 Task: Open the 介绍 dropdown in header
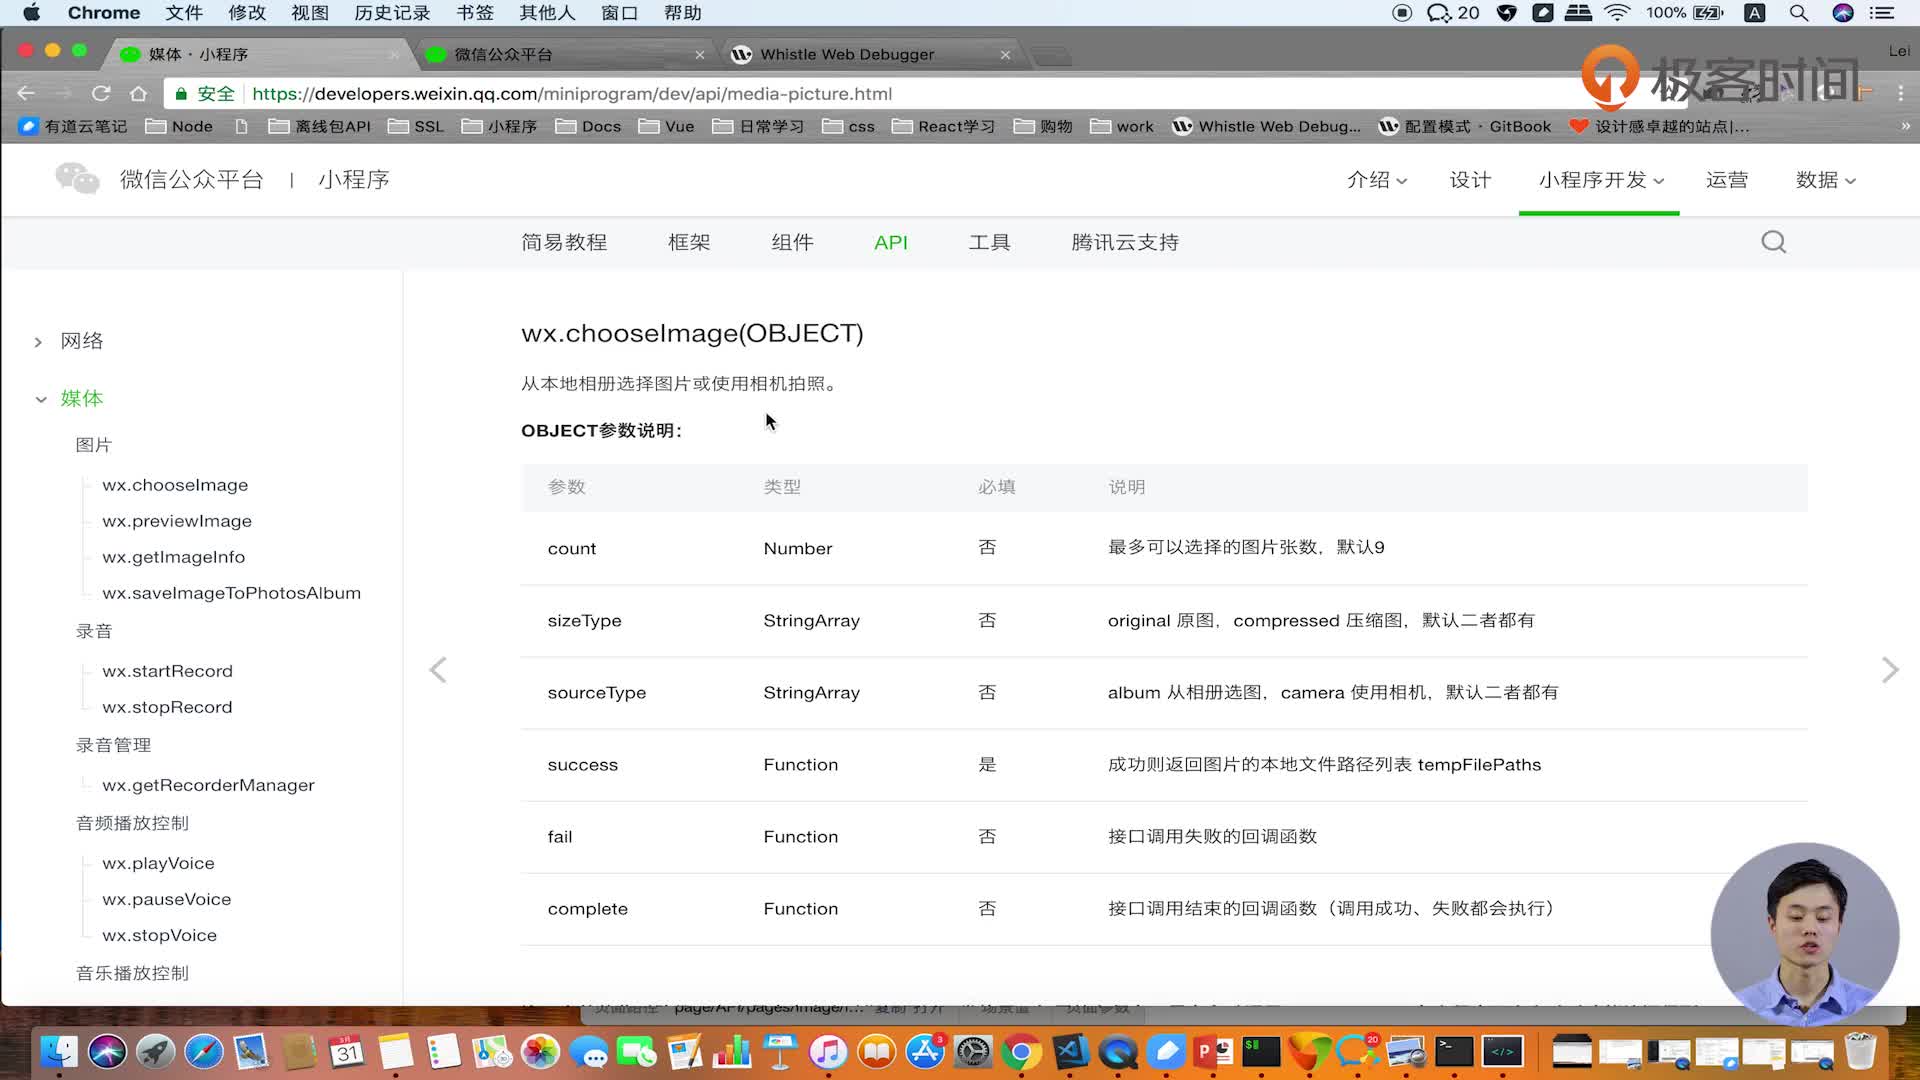pos(1377,180)
